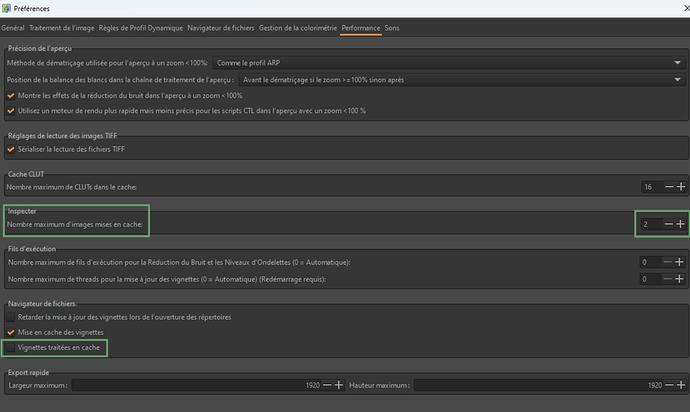Decrease Inspecter cached images count

click(667, 224)
